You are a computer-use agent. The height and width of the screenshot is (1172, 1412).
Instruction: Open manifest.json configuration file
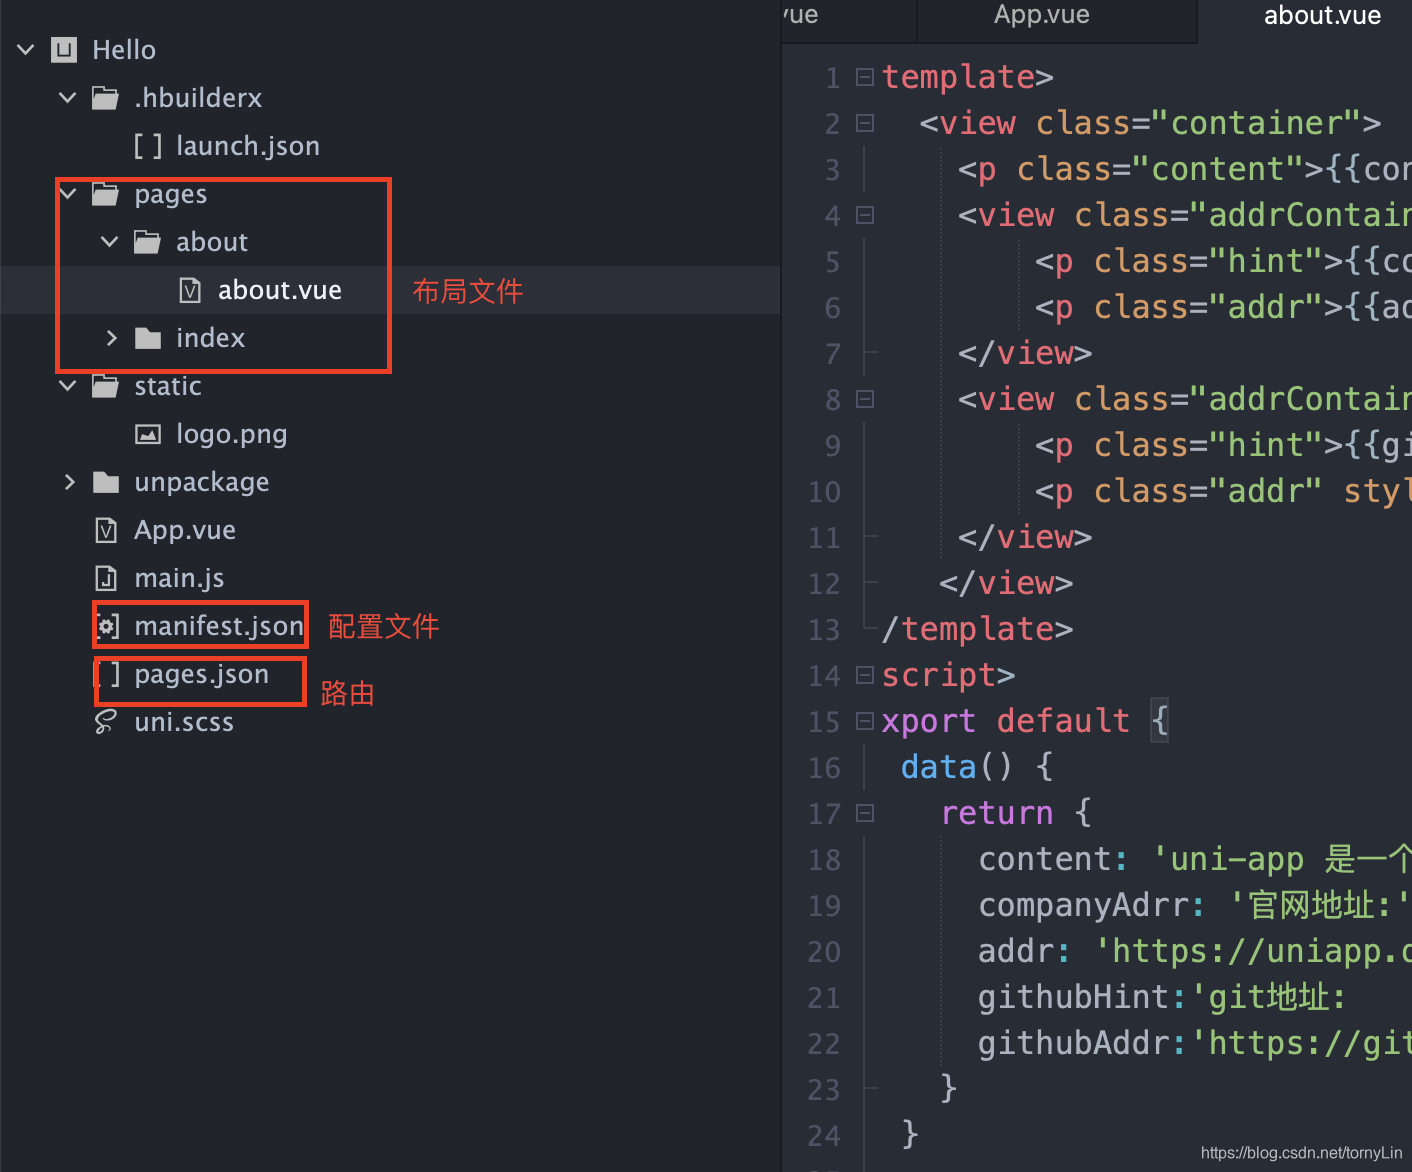click(219, 626)
